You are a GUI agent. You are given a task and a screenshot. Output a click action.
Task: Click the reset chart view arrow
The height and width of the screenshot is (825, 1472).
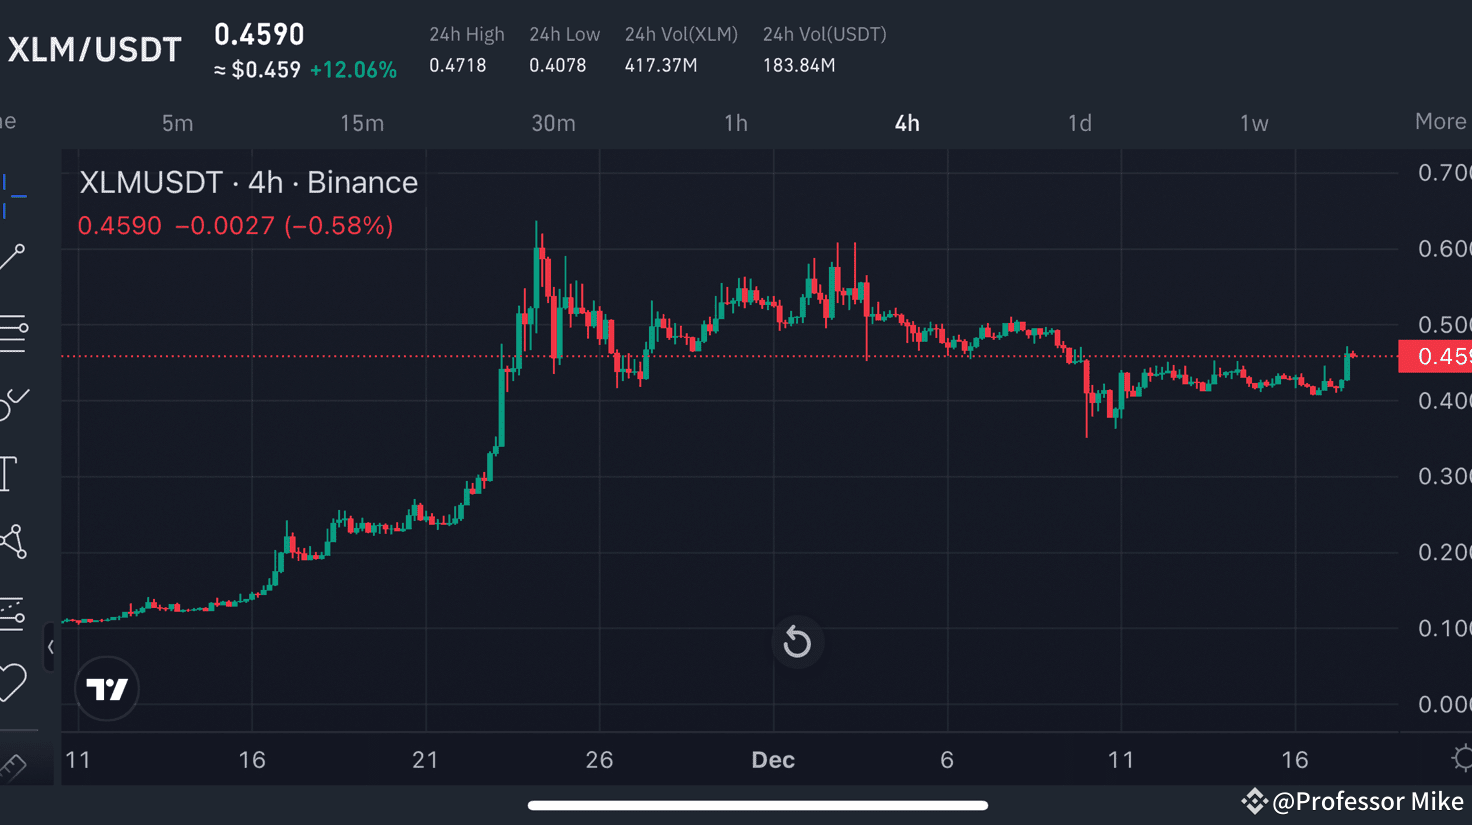point(797,642)
